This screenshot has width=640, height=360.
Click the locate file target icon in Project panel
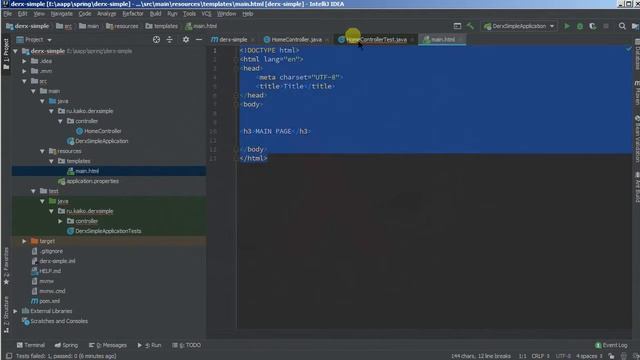[156, 40]
